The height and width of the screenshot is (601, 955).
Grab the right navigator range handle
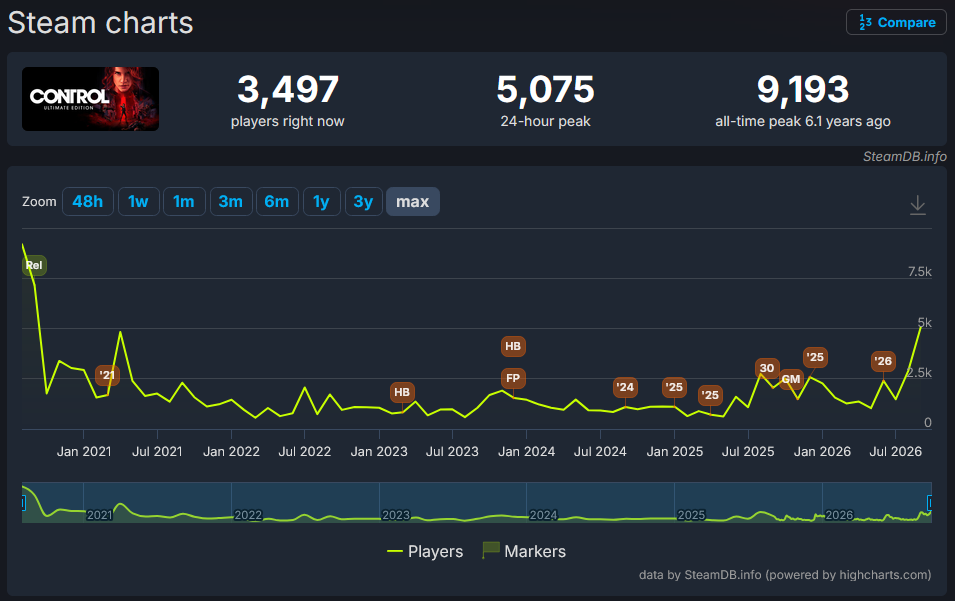(930, 503)
